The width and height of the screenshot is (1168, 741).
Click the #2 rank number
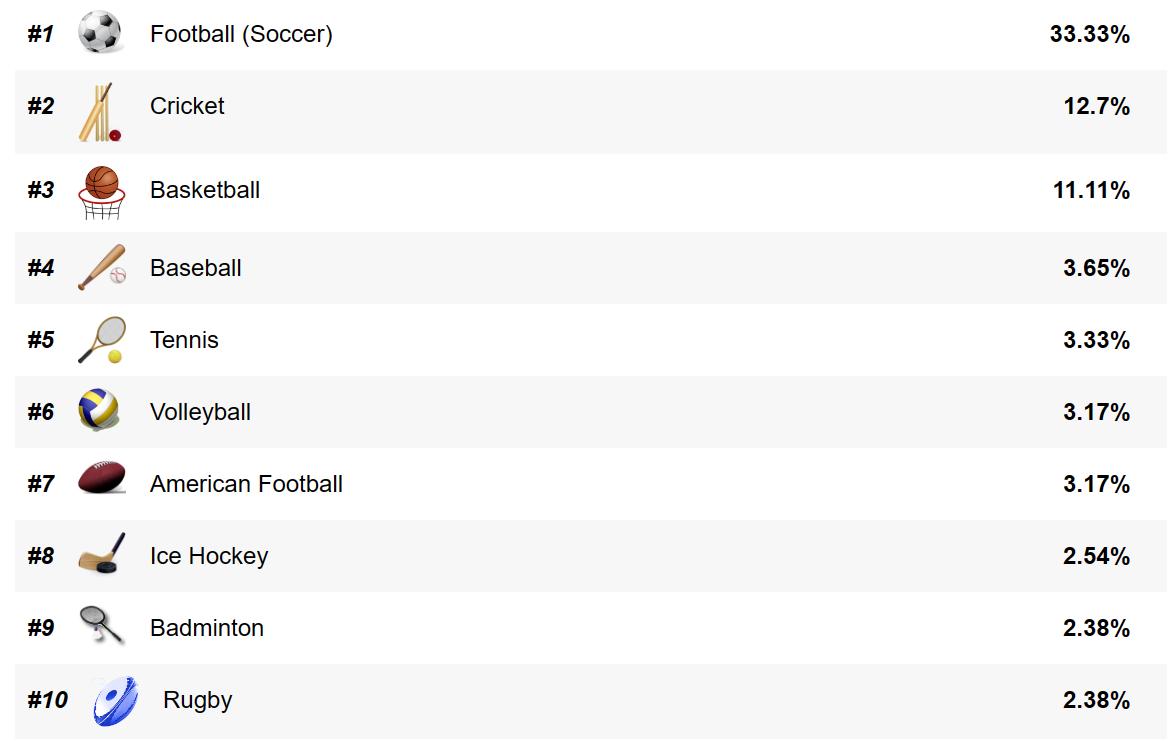(x=41, y=106)
